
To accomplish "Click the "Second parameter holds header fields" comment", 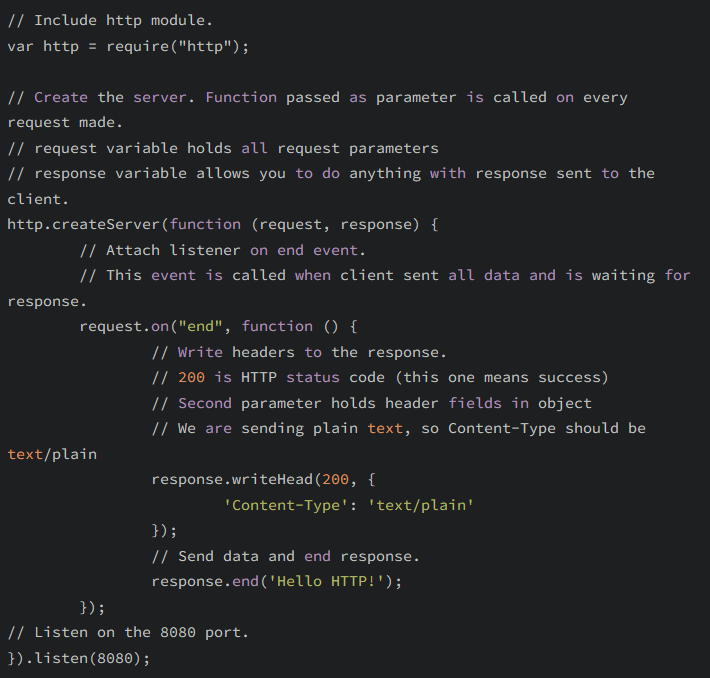I will pos(371,403).
